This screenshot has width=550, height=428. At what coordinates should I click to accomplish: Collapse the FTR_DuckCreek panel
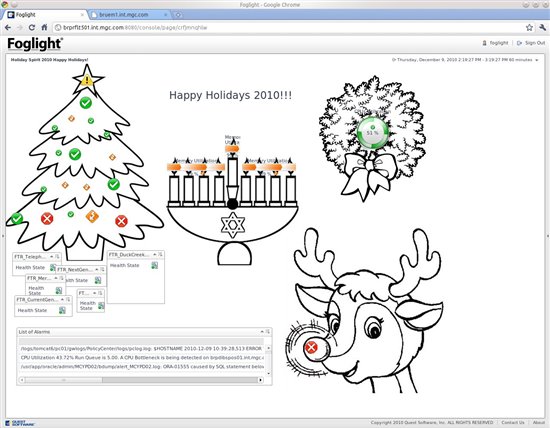(x=155, y=254)
